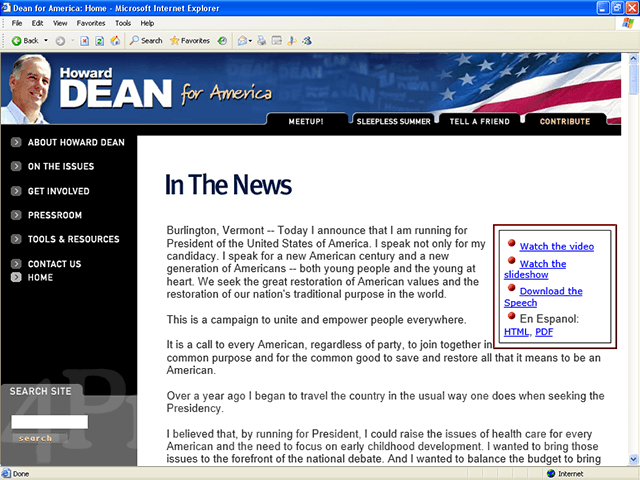Image resolution: width=640 pixels, height=480 pixels.
Task: Open the Back history dropdown arrow
Action: pos(46,40)
